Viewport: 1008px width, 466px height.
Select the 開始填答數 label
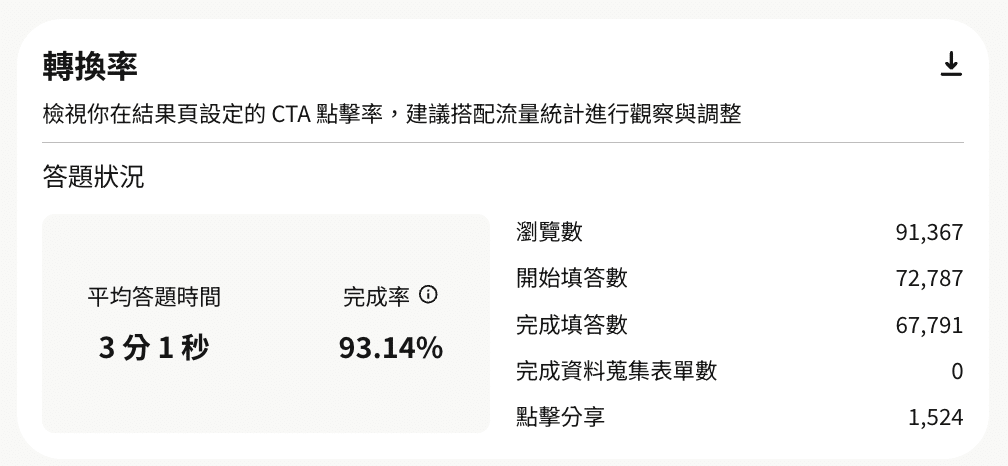point(571,278)
